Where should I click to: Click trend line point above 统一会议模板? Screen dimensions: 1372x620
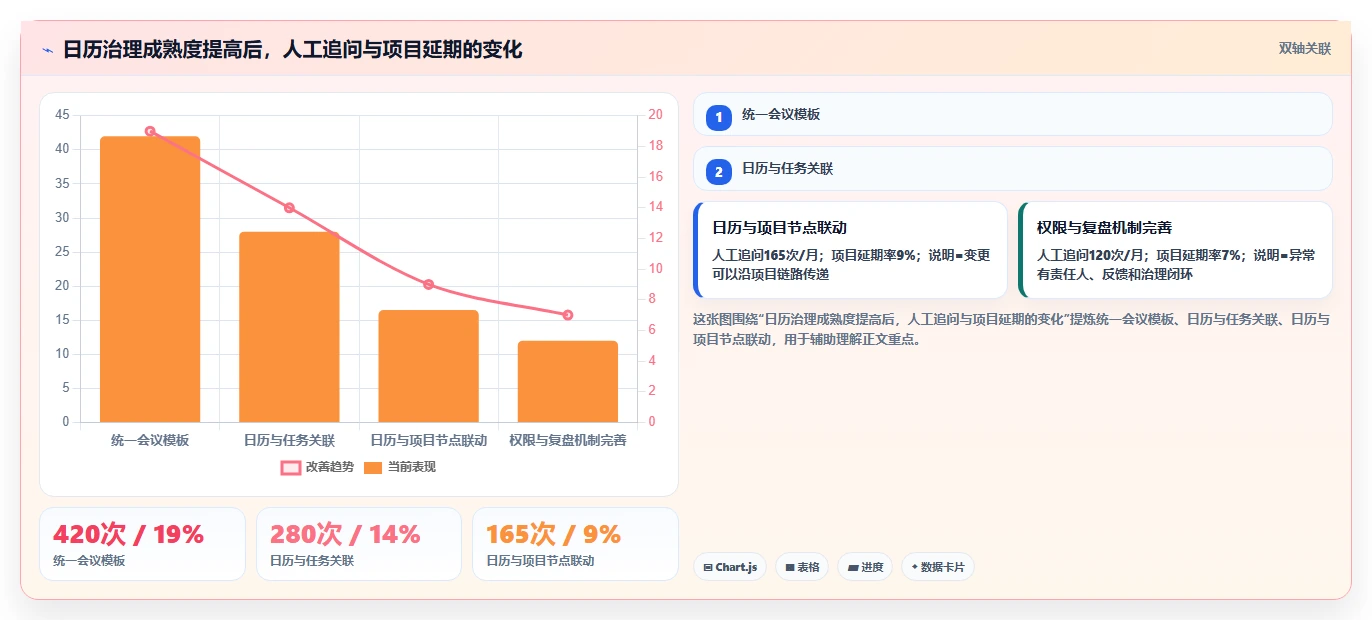point(150,131)
